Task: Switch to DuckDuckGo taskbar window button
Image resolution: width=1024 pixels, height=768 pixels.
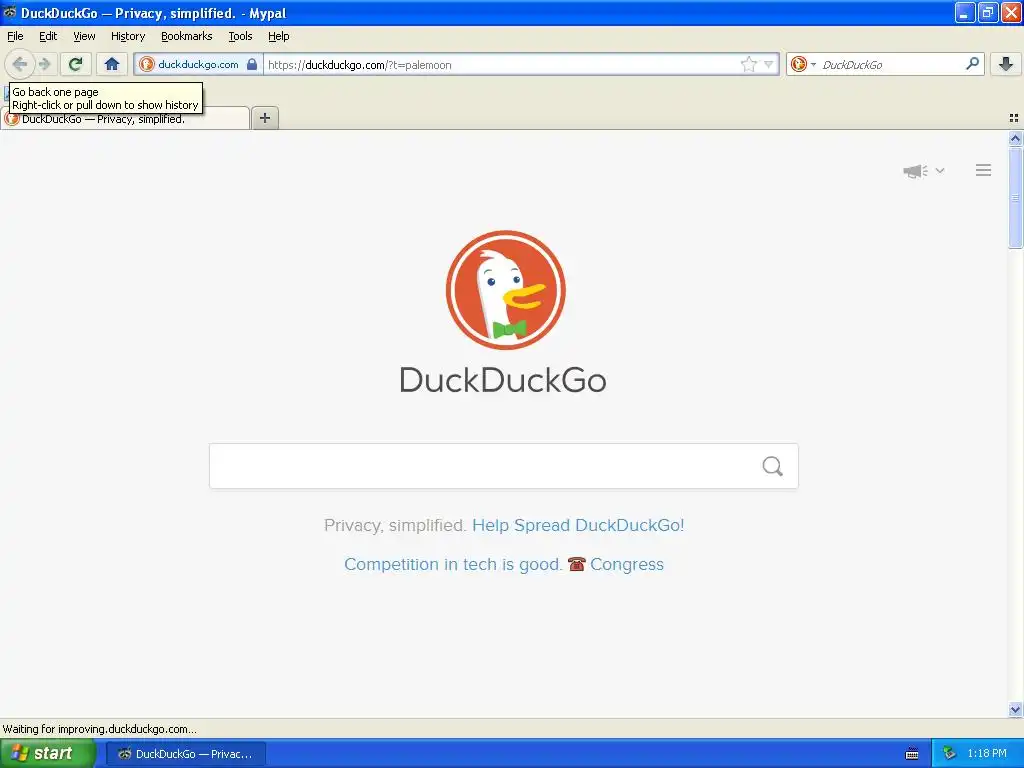Action: pos(186,754)
